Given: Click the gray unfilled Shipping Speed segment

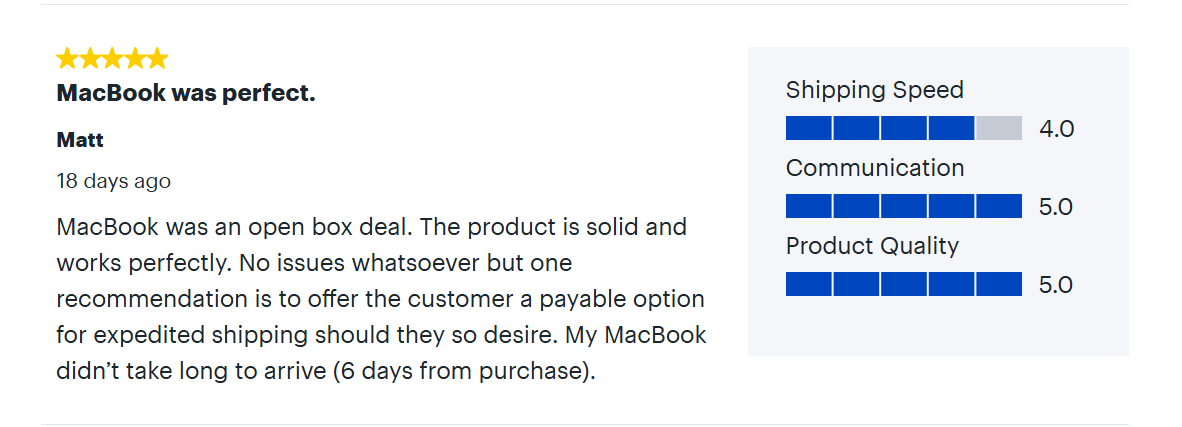Looking at the screenshot, I should coord(998,128).
